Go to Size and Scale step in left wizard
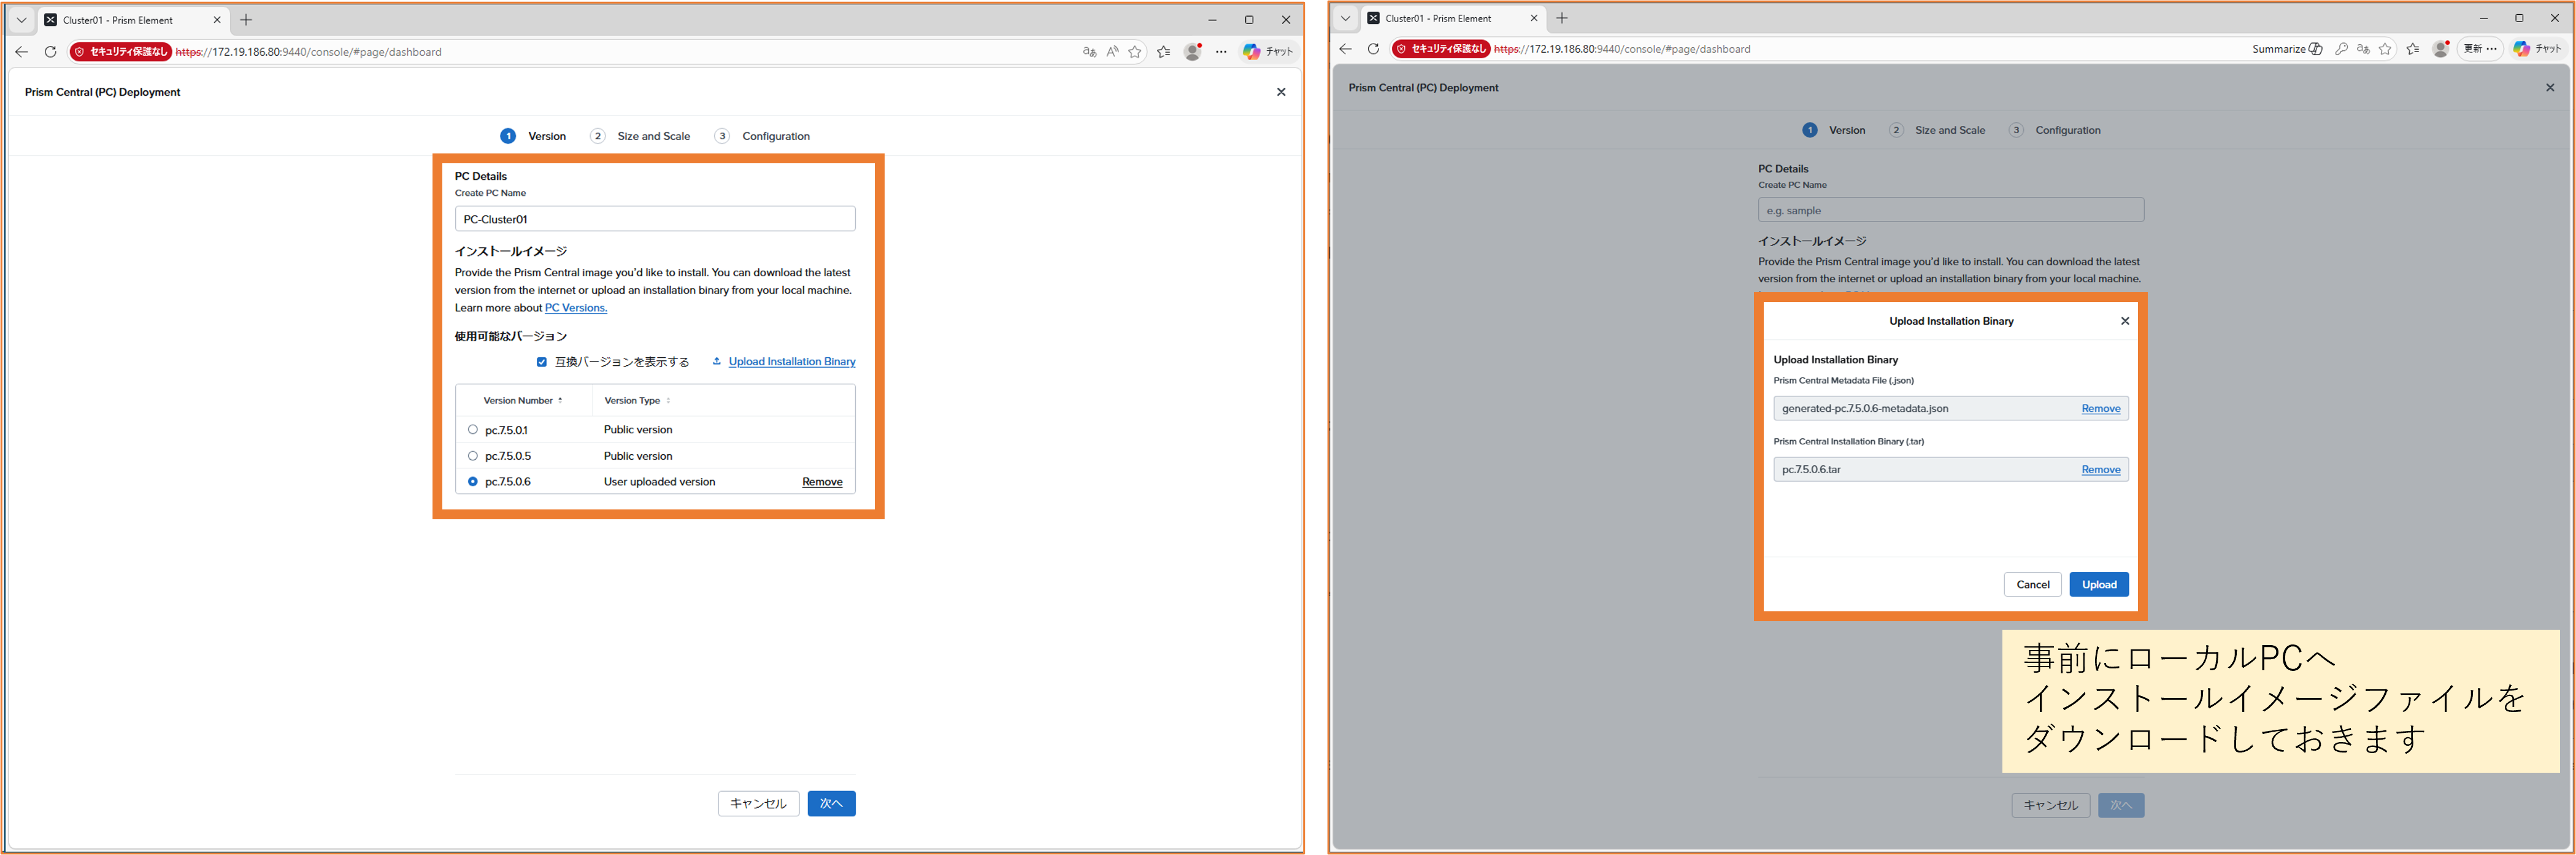 [x=653, y=136]
